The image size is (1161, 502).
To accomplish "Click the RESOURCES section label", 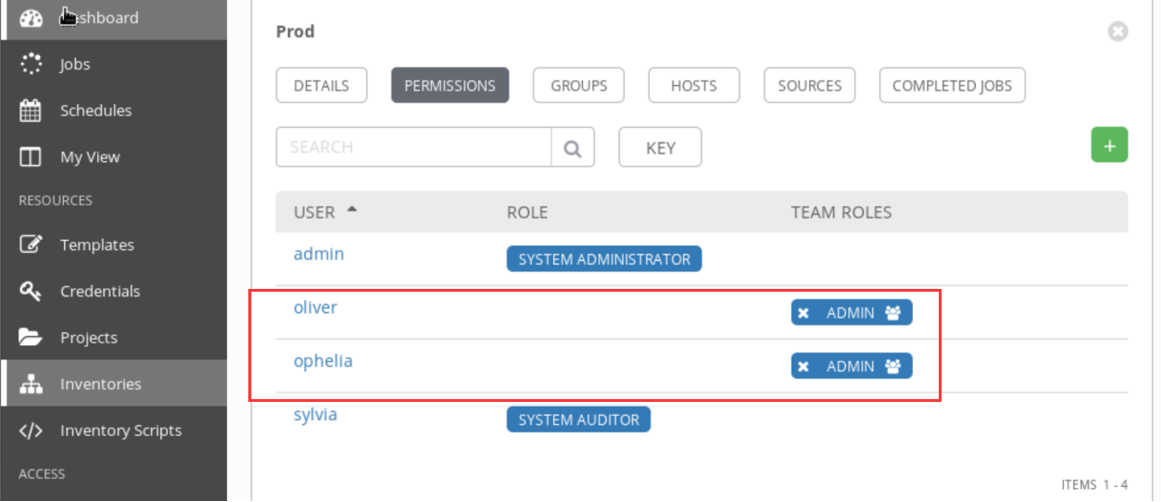I will (x=56, y=201).
